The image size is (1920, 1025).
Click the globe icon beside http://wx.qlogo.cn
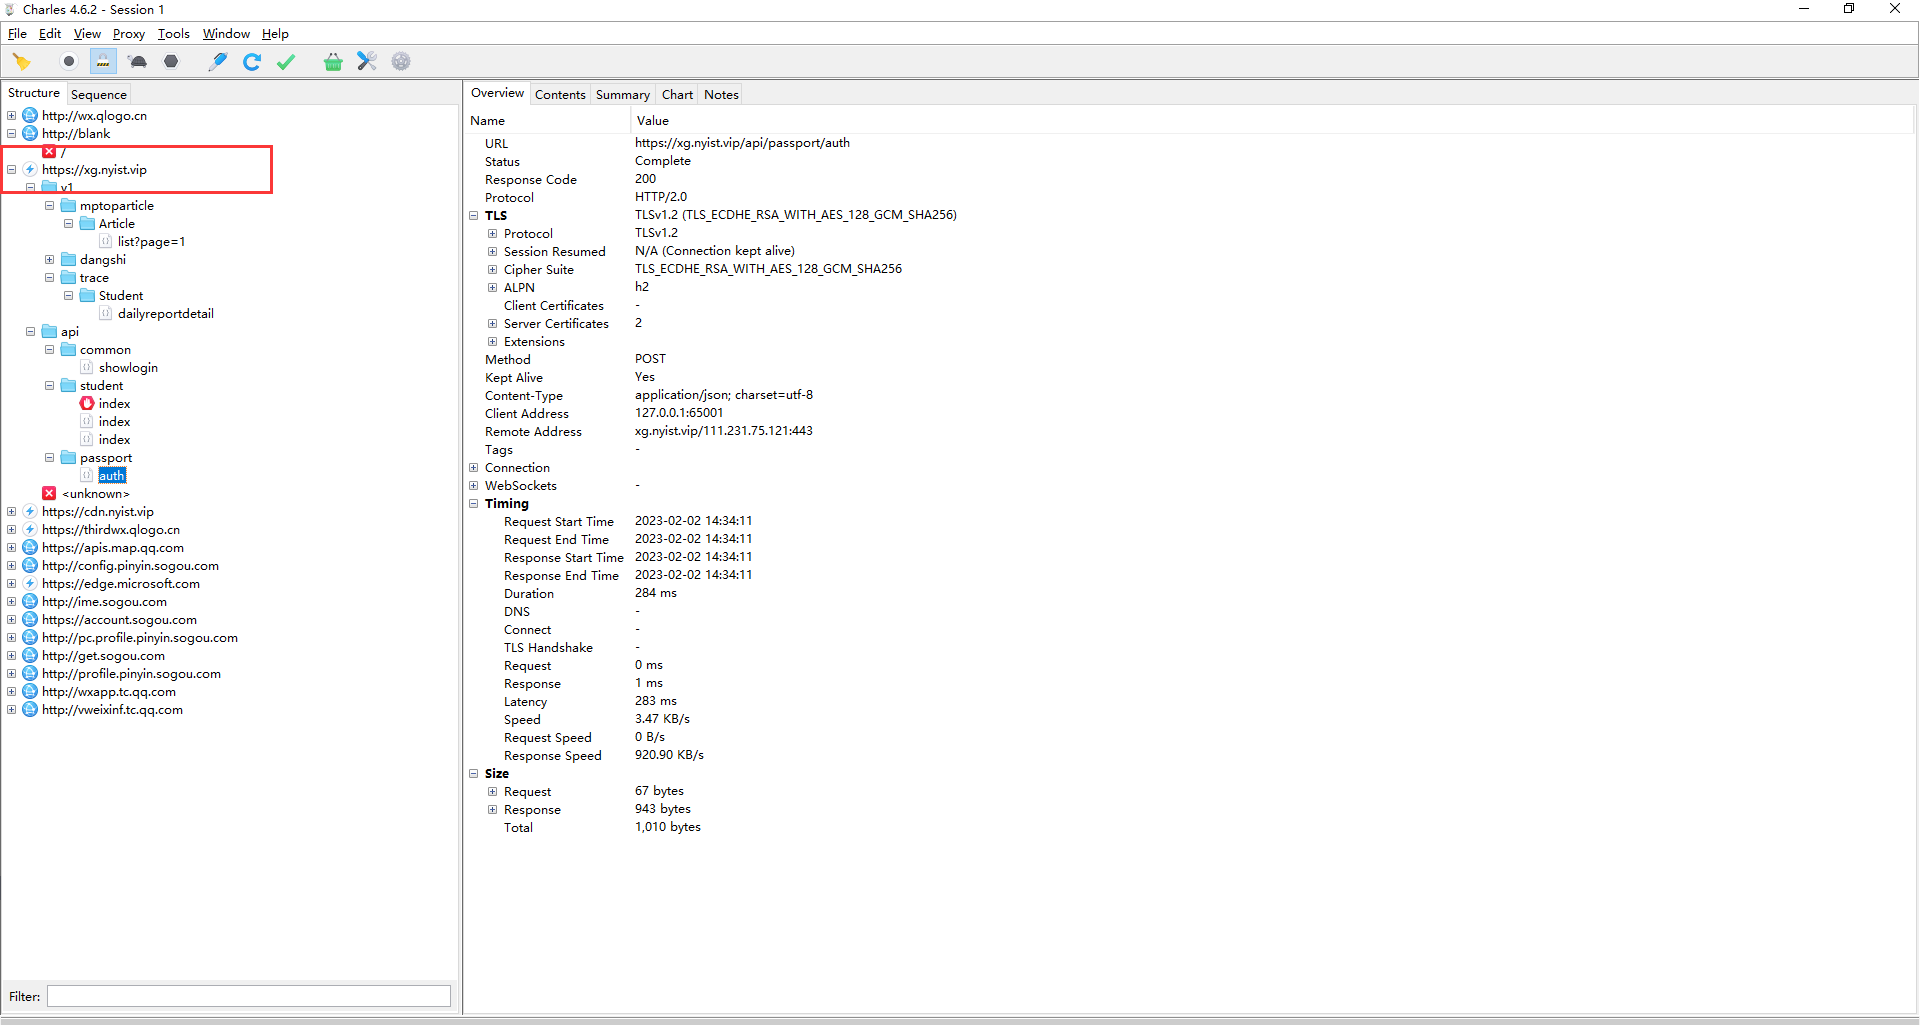(30, 116)
